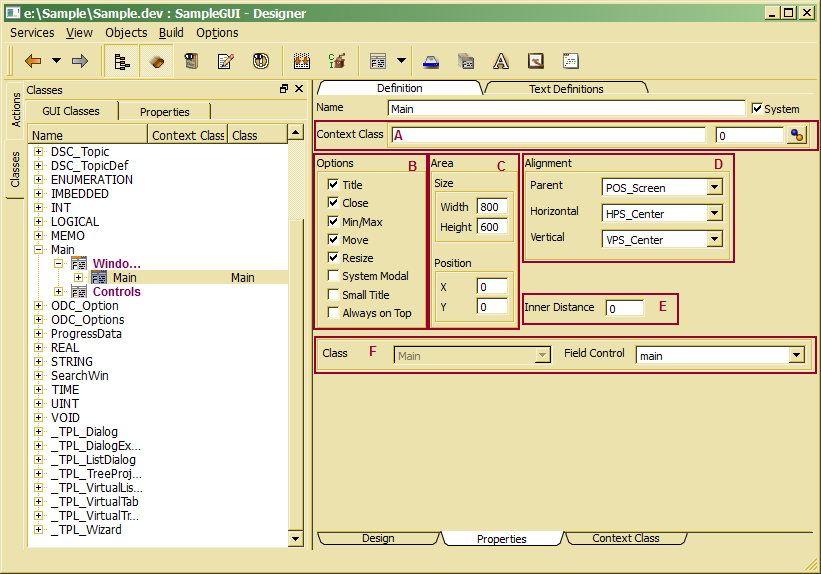This screenshot has height=574, width=821.
Task: Open the Field Control dropdown
Action: point(796,355)
